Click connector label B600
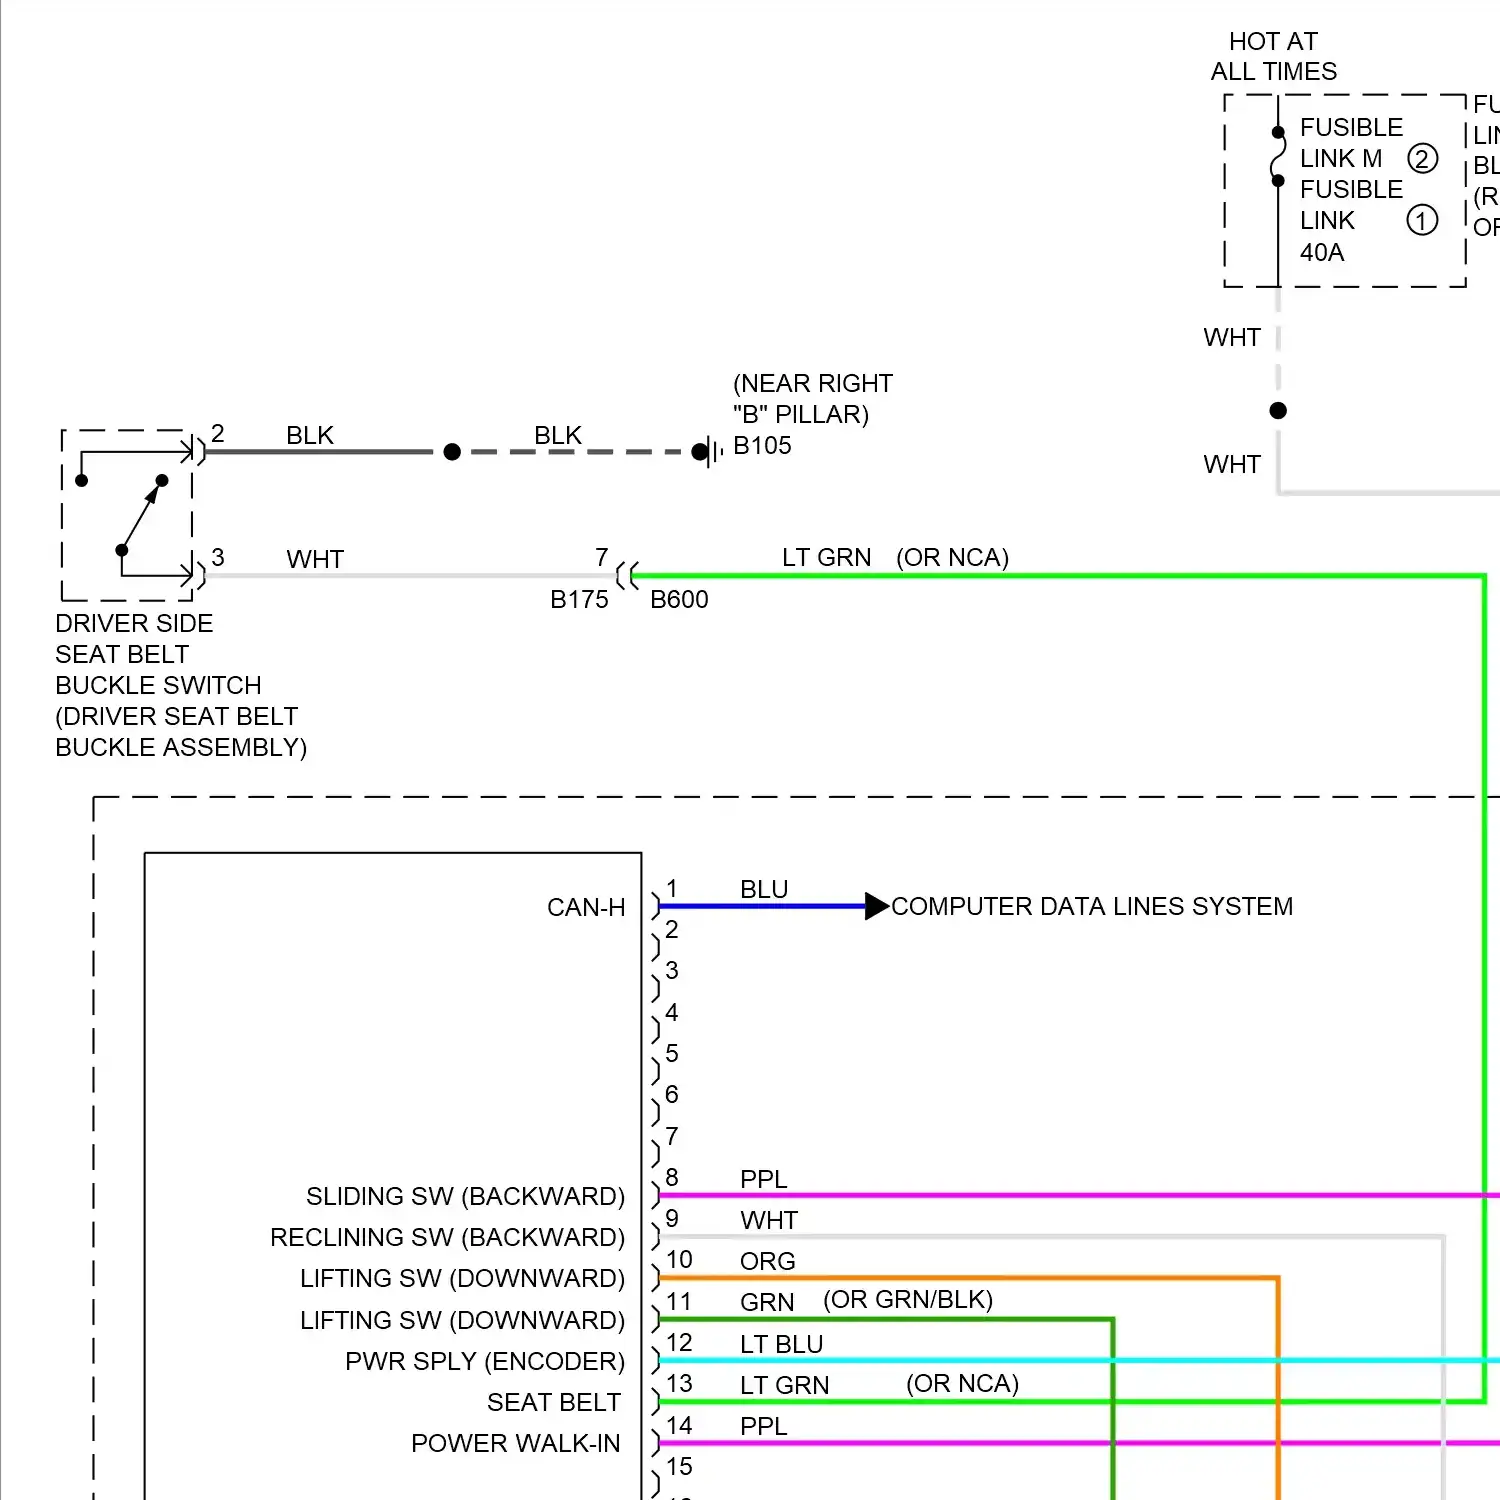 679,600
